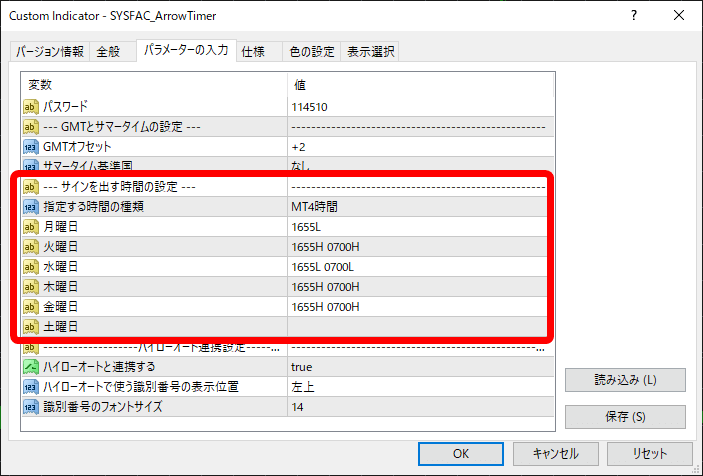Click the empty 土曜日 value cell
Viewport: 703px width, 476px height.
[x=417, y=326]
